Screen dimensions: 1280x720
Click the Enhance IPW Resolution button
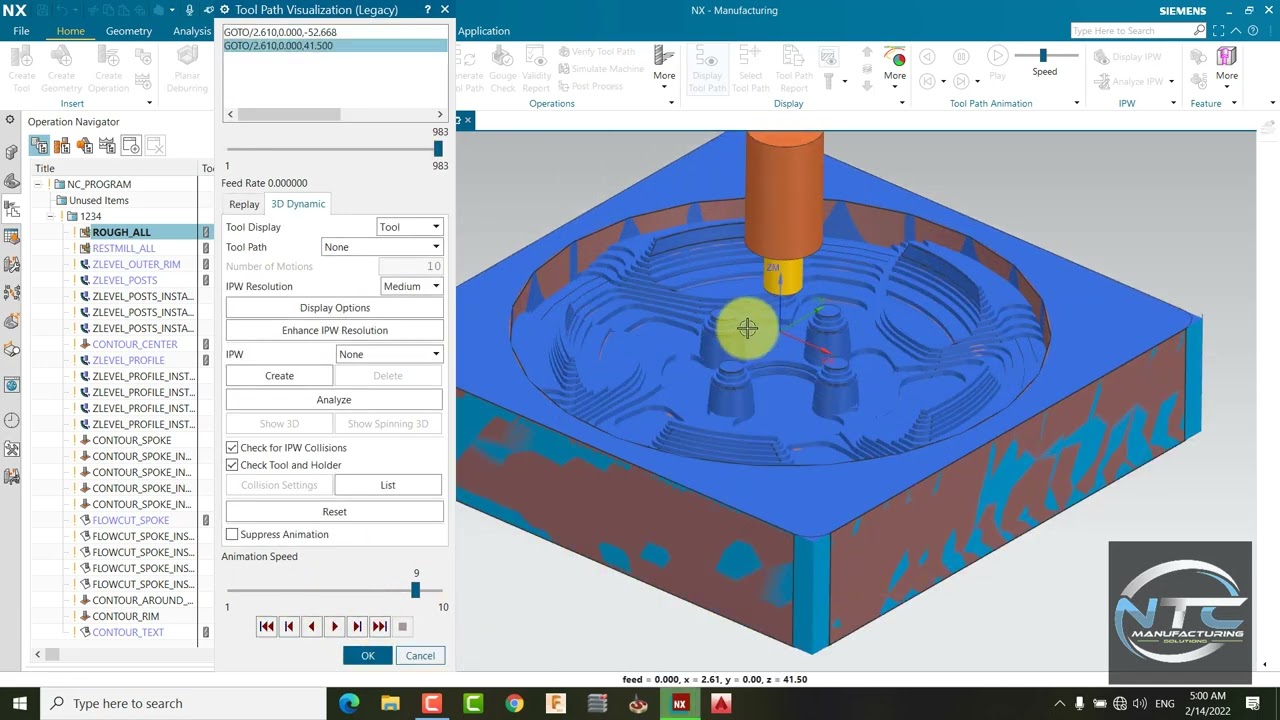[335, 330]
